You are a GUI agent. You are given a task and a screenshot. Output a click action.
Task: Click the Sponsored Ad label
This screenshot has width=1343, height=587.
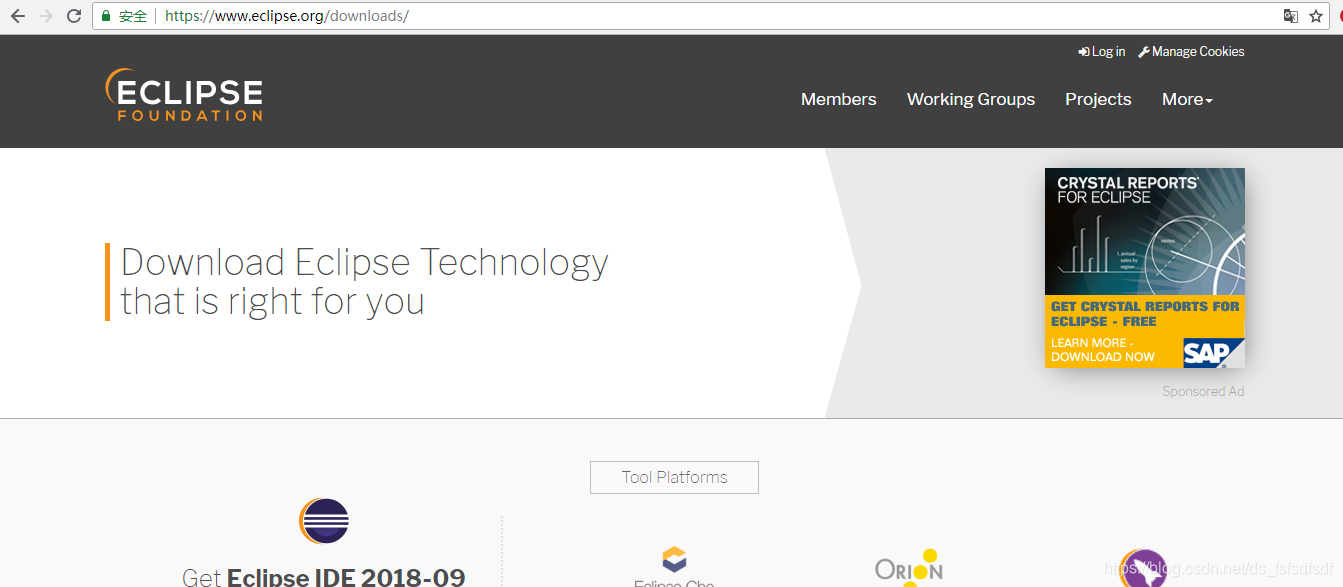(x=1203, y=391)
